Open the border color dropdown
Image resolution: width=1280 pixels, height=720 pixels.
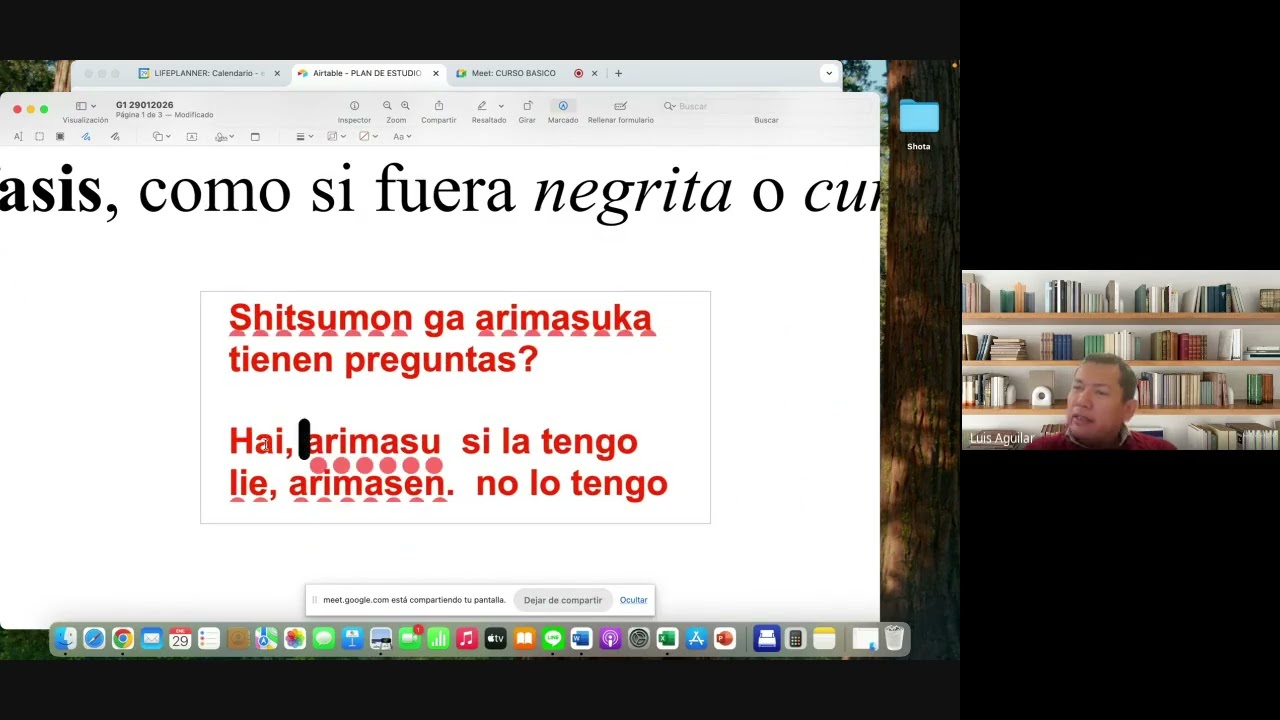336,136
